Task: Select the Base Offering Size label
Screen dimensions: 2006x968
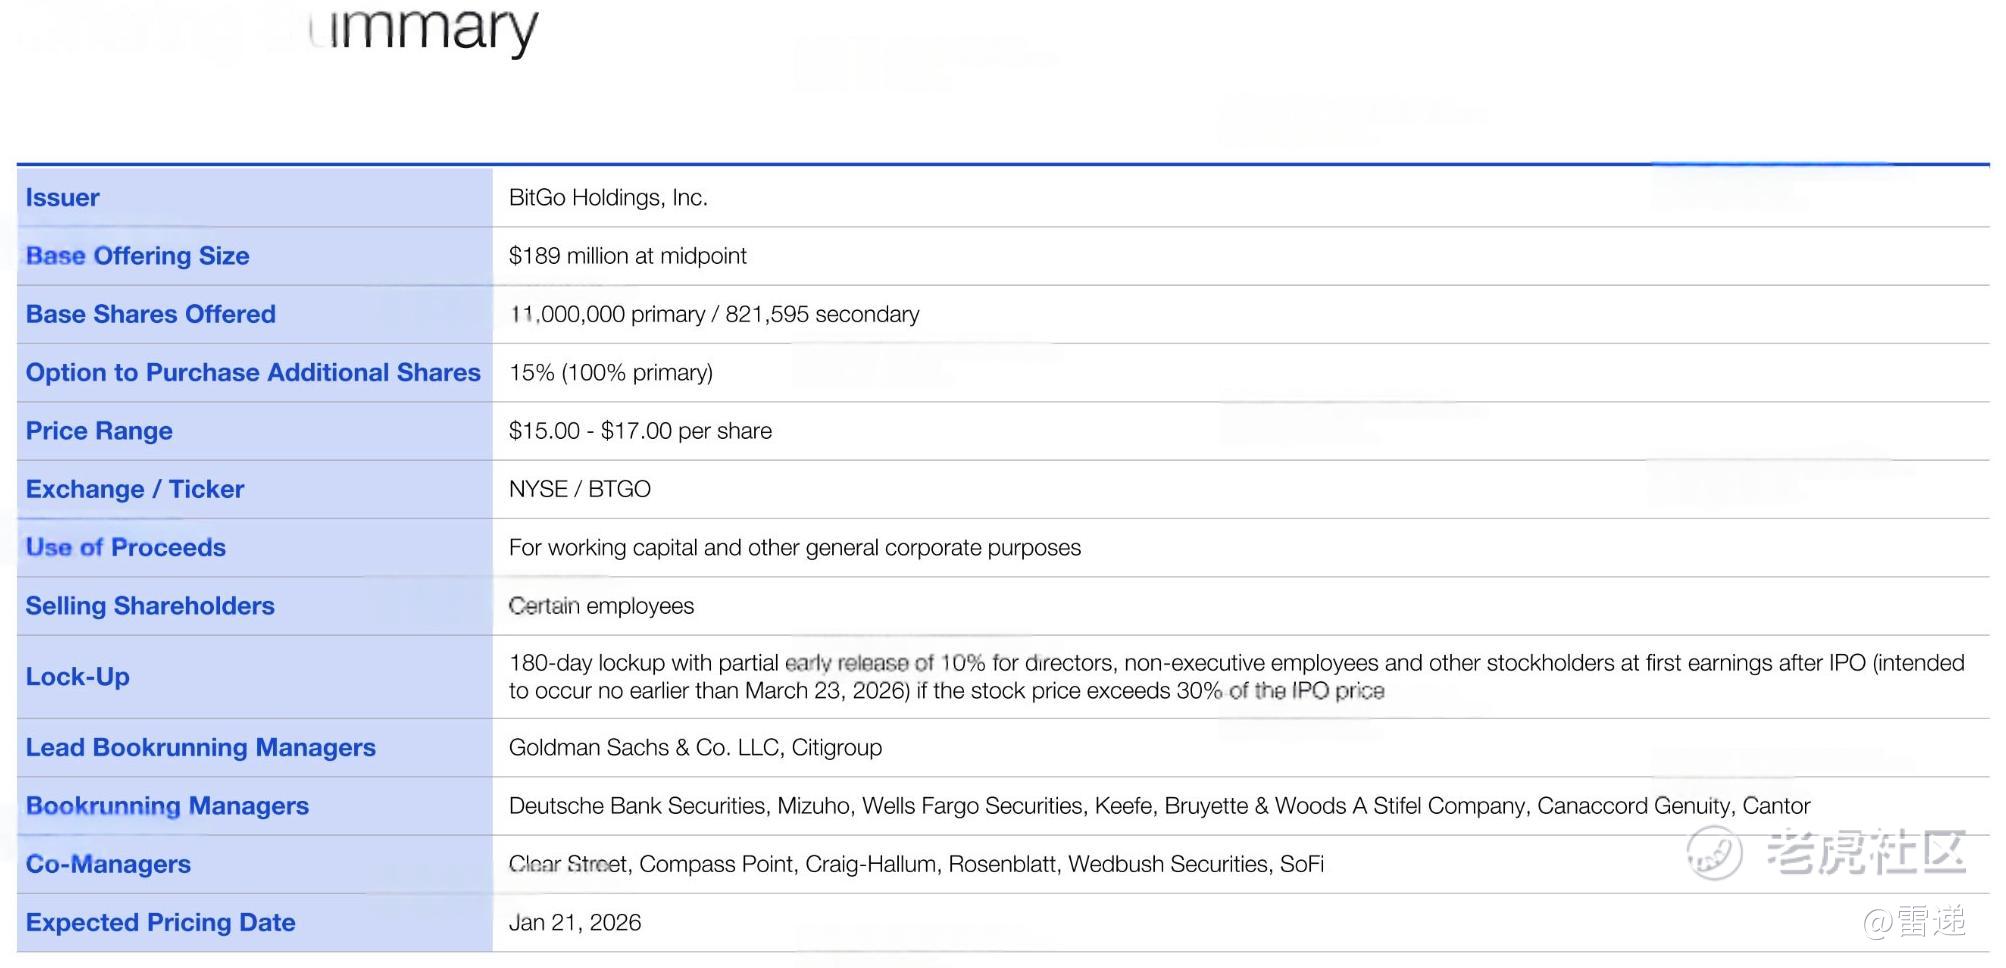Action: pos(137,256)
